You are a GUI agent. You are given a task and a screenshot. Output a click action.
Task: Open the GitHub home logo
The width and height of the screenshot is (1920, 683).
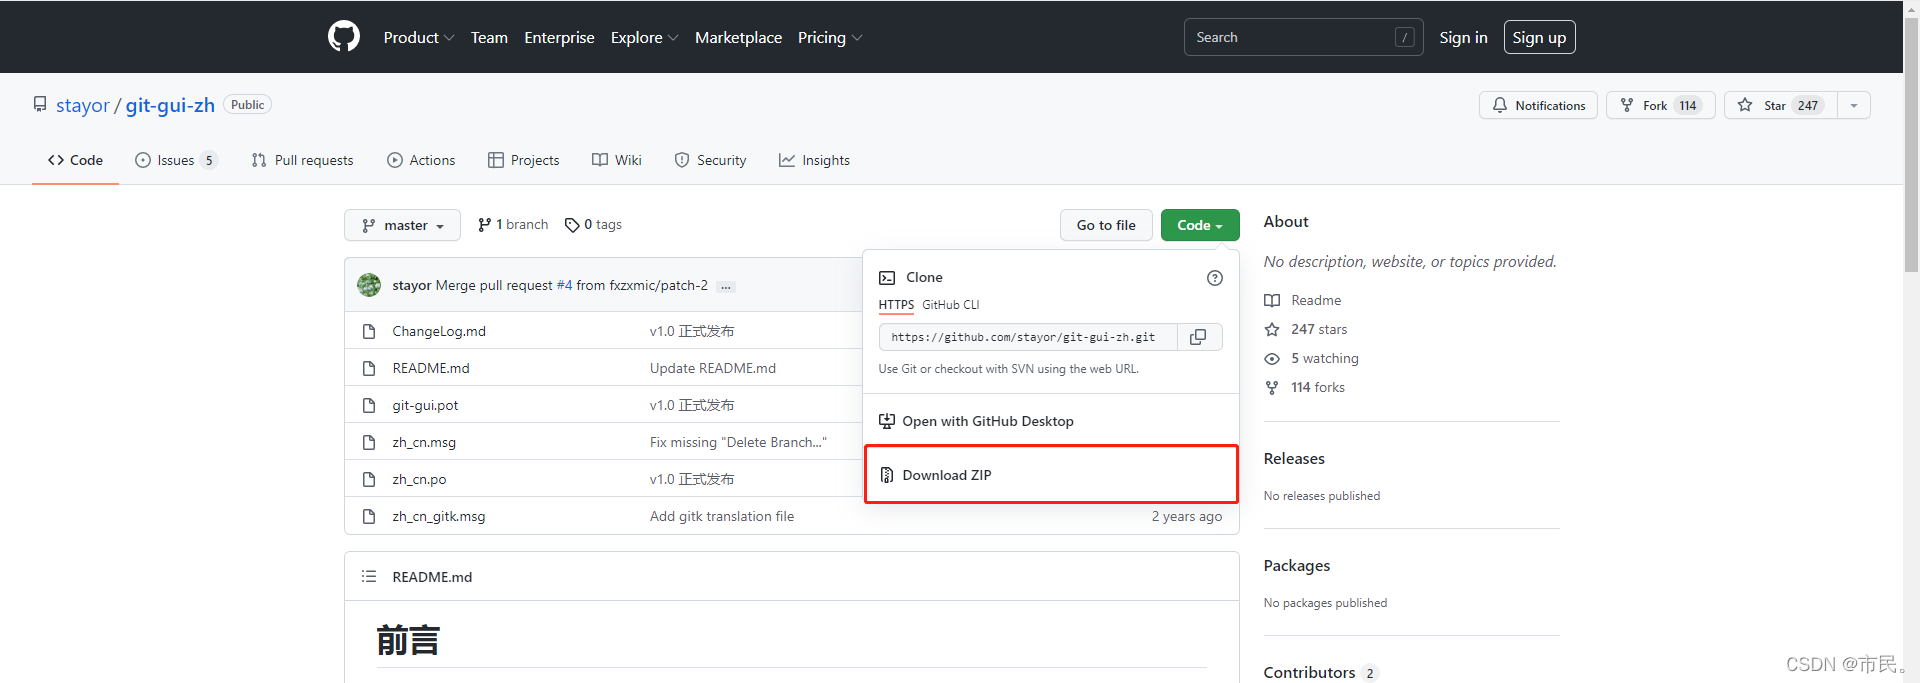[x=344, y=37]
